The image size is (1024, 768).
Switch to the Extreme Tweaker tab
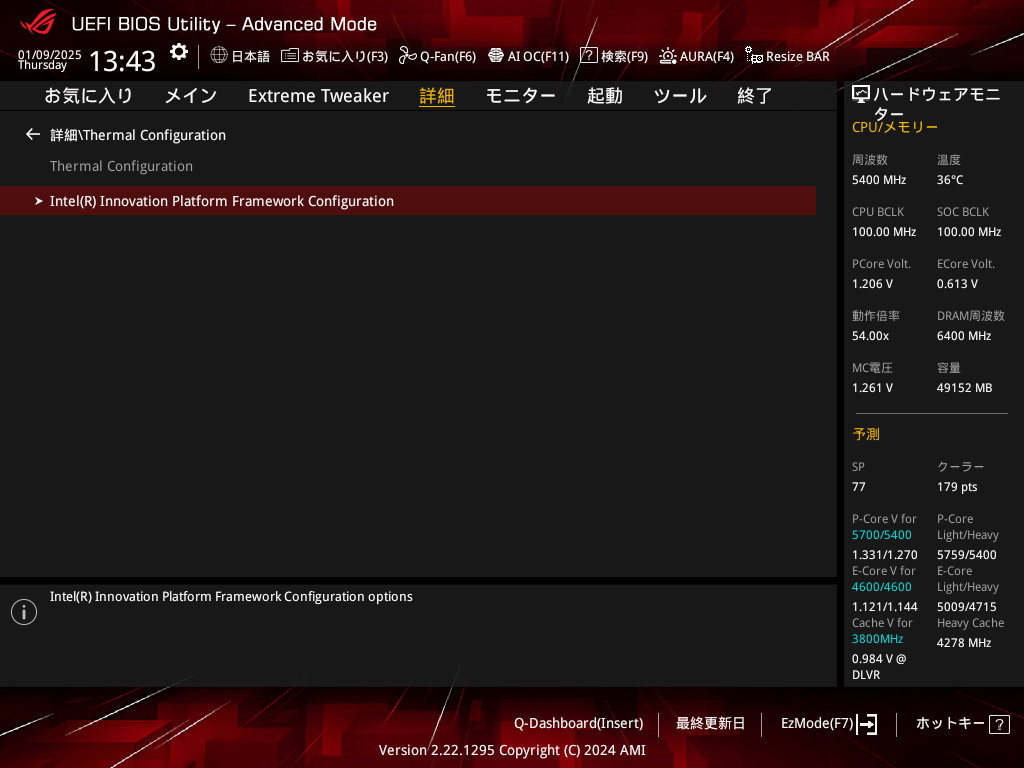click(318, 96)
